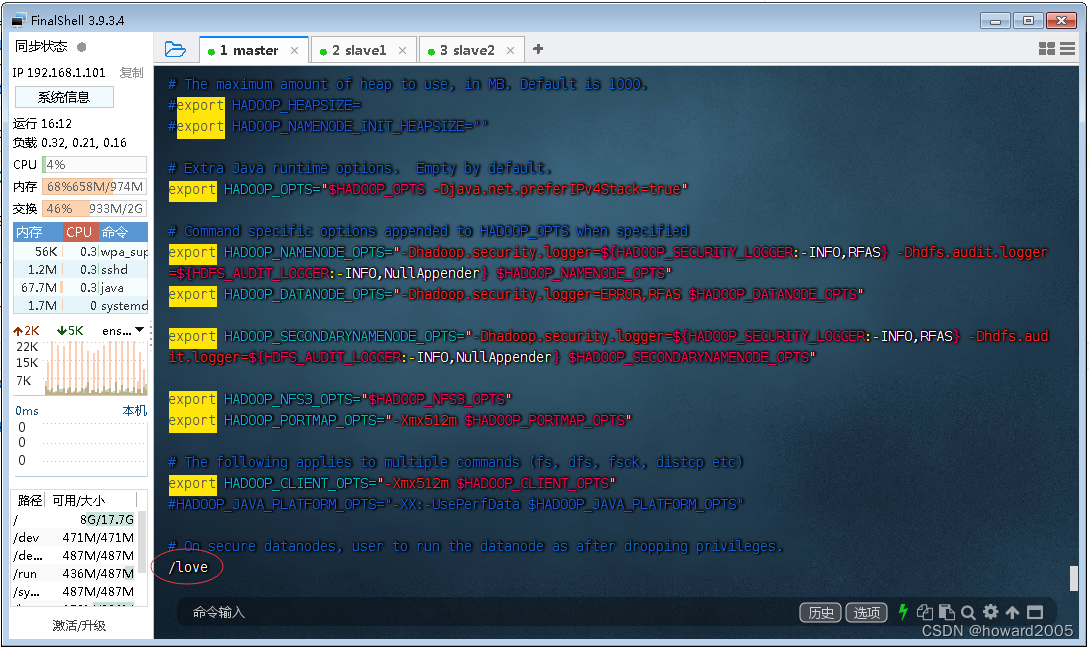Open terminal settings gear icon
This screenshot has height=647, width=1089.
pyautogui.click(x=990, y=612)
